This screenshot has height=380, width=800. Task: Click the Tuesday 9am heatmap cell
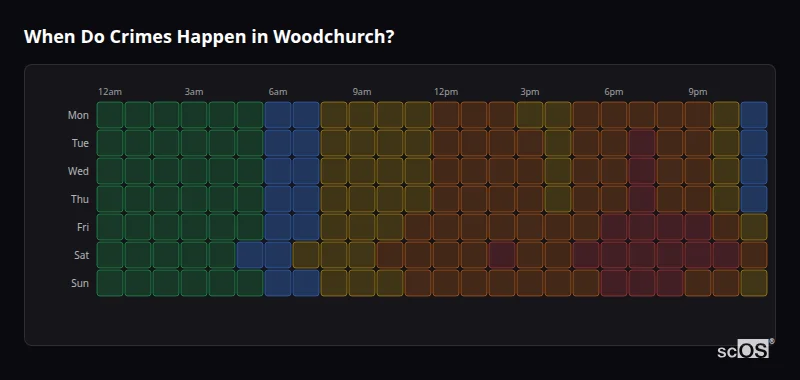362,143
